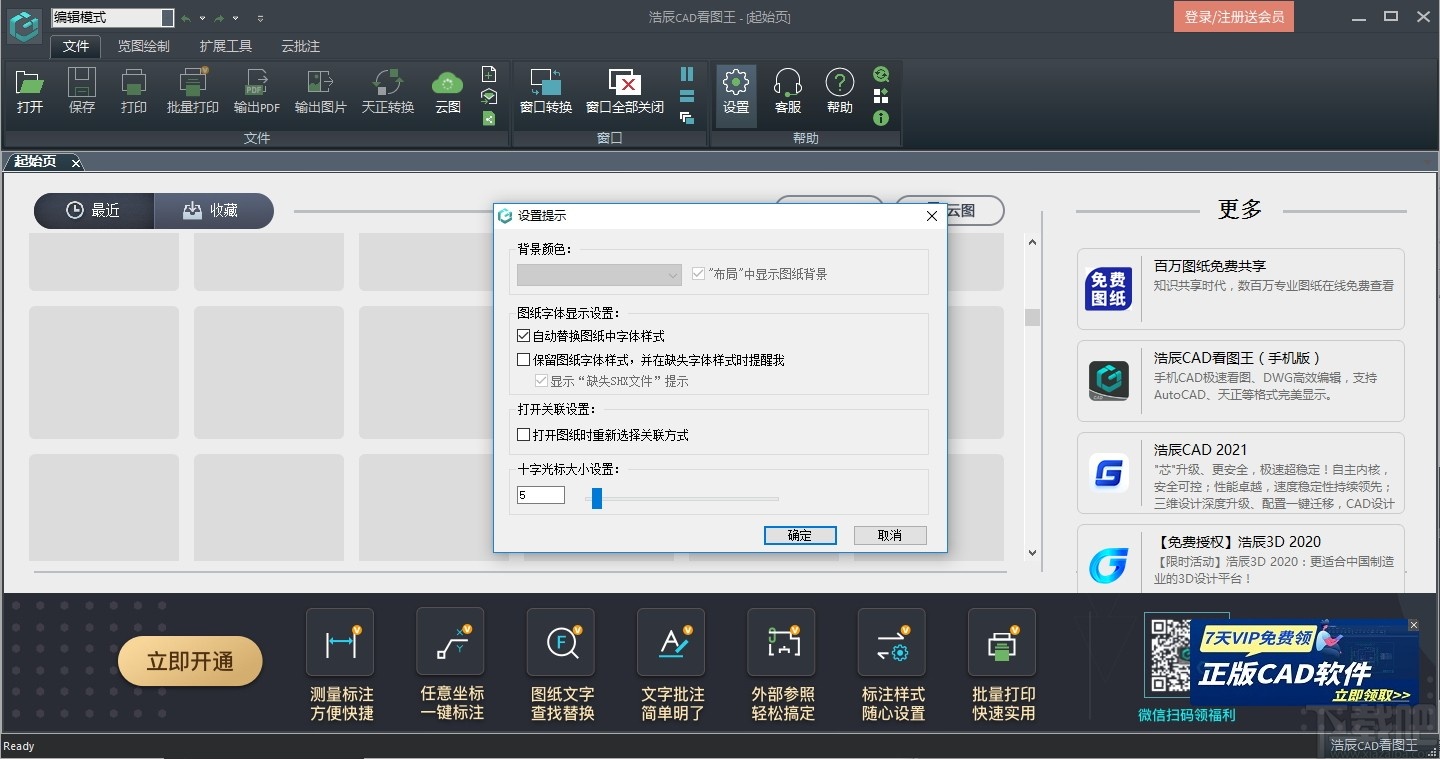
Task: Launch the 云图 cloud drawing tool
Action: [447, 90]
